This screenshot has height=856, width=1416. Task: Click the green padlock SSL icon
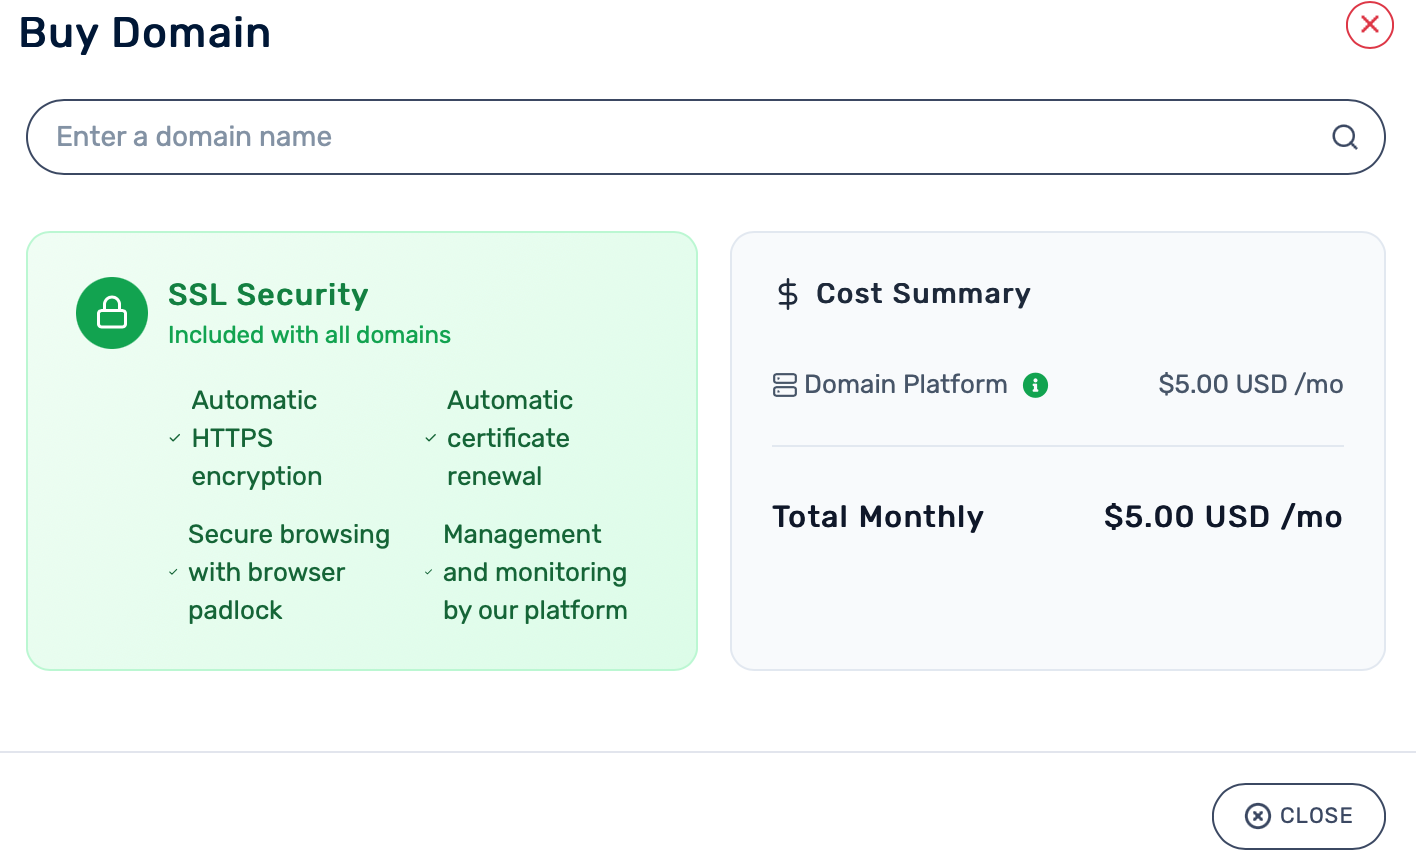click(x=112, y=313)
